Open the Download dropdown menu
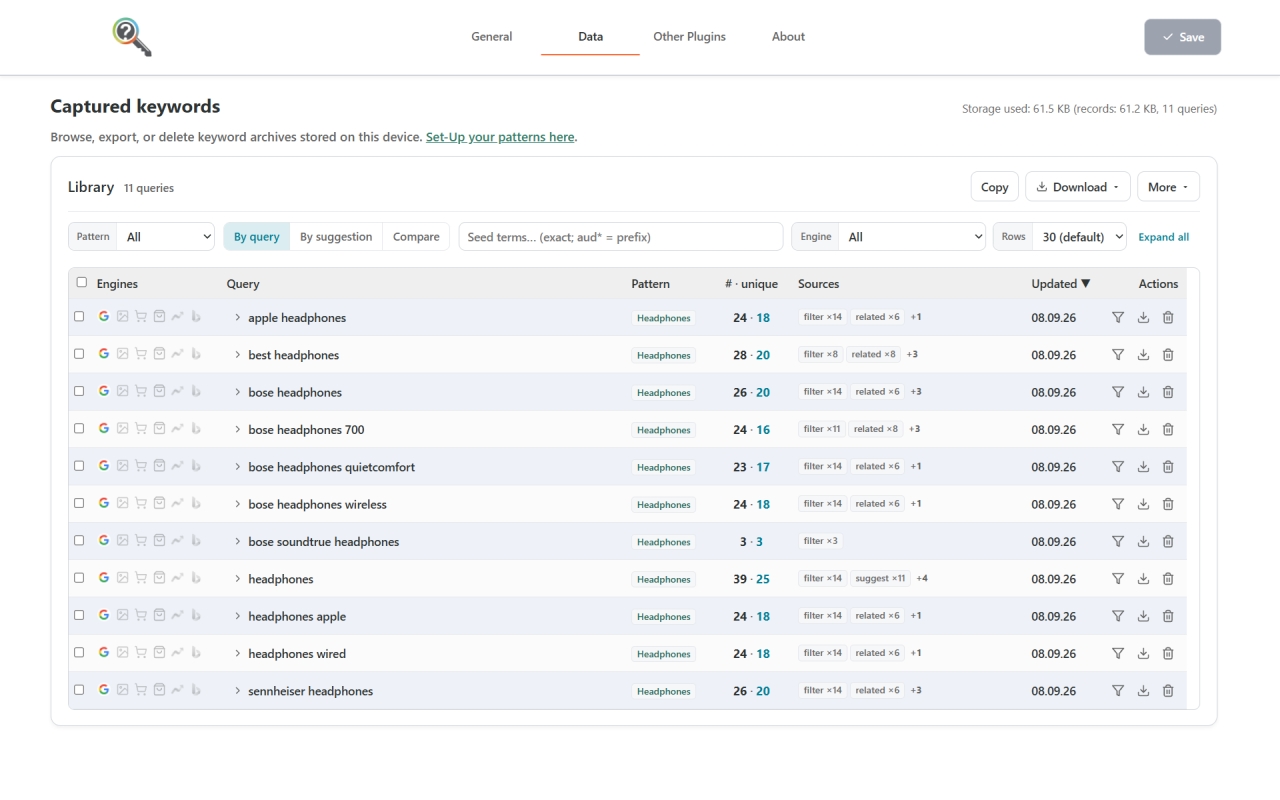 coord(1078,187)
